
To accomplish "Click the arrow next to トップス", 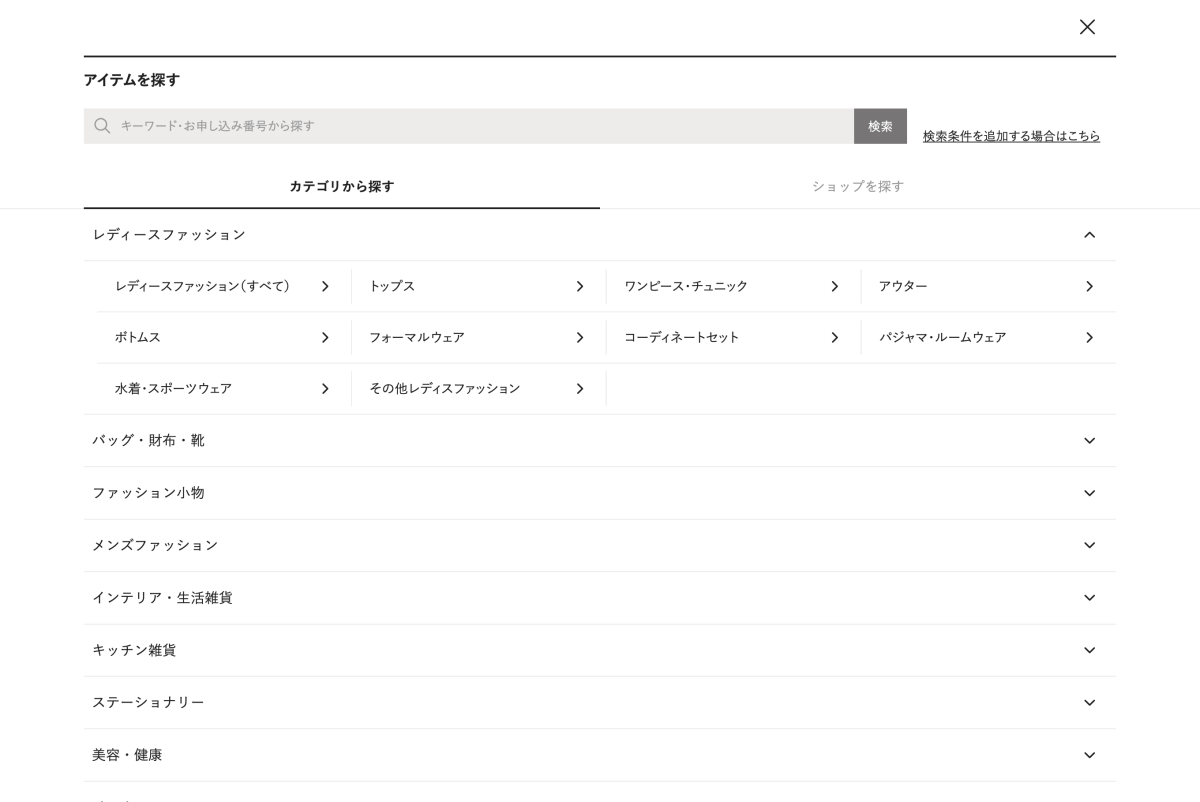I will 580,287.
